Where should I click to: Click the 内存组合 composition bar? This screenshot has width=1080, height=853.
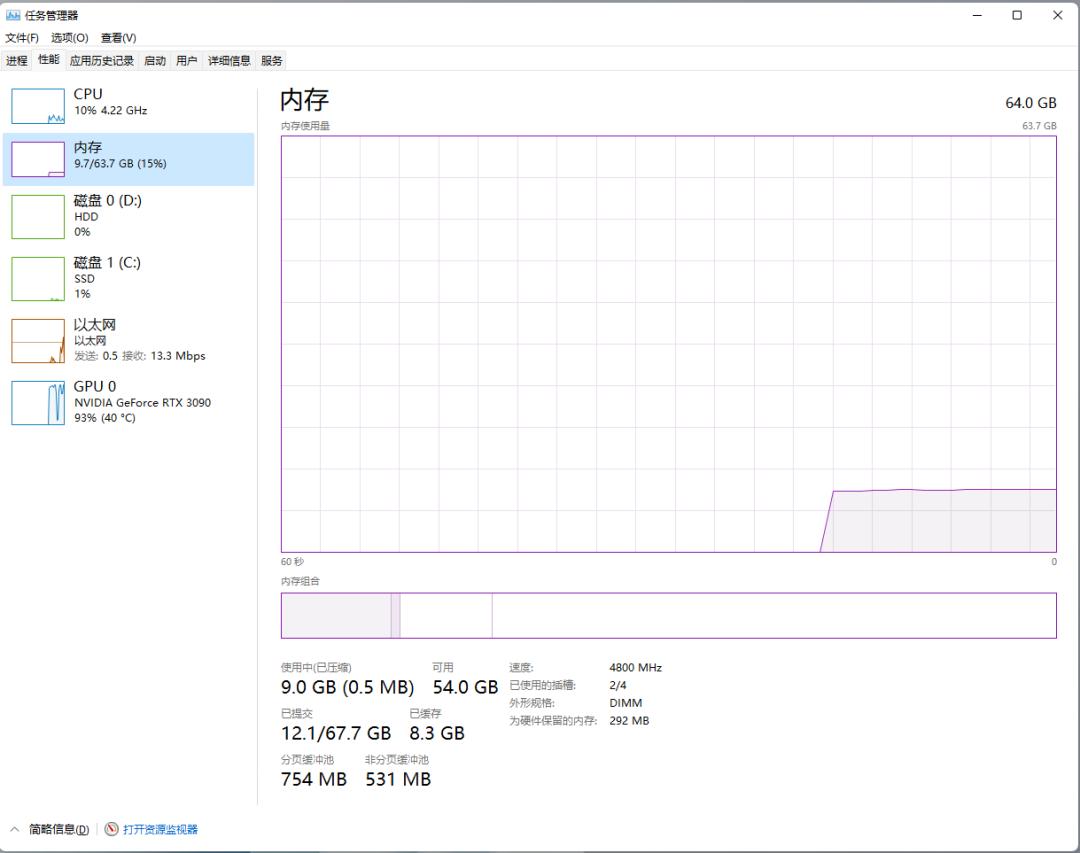[x=668, y=615]
